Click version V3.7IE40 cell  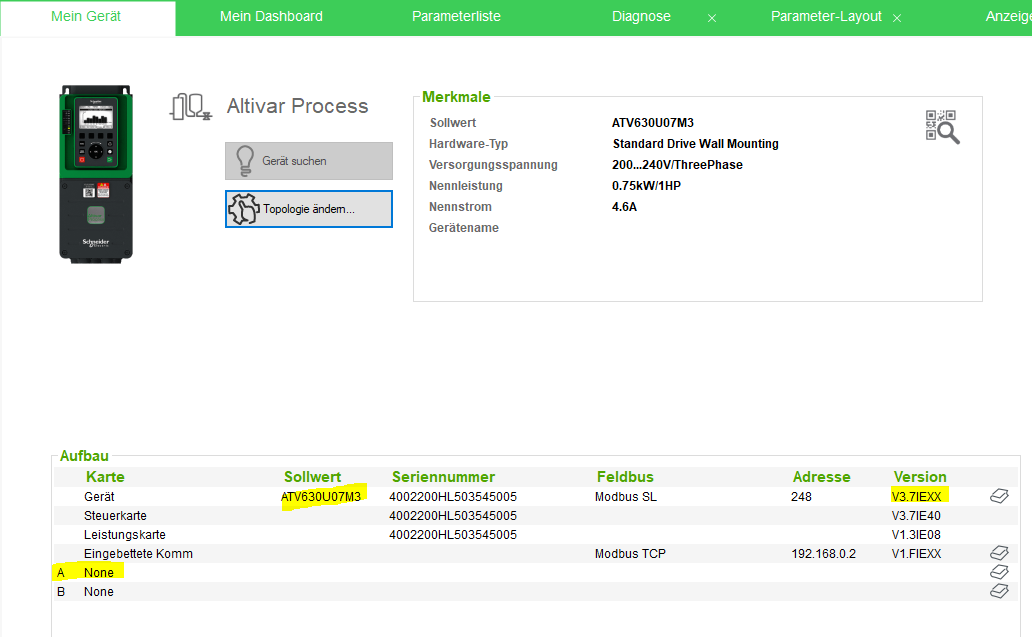click(916, 516)
